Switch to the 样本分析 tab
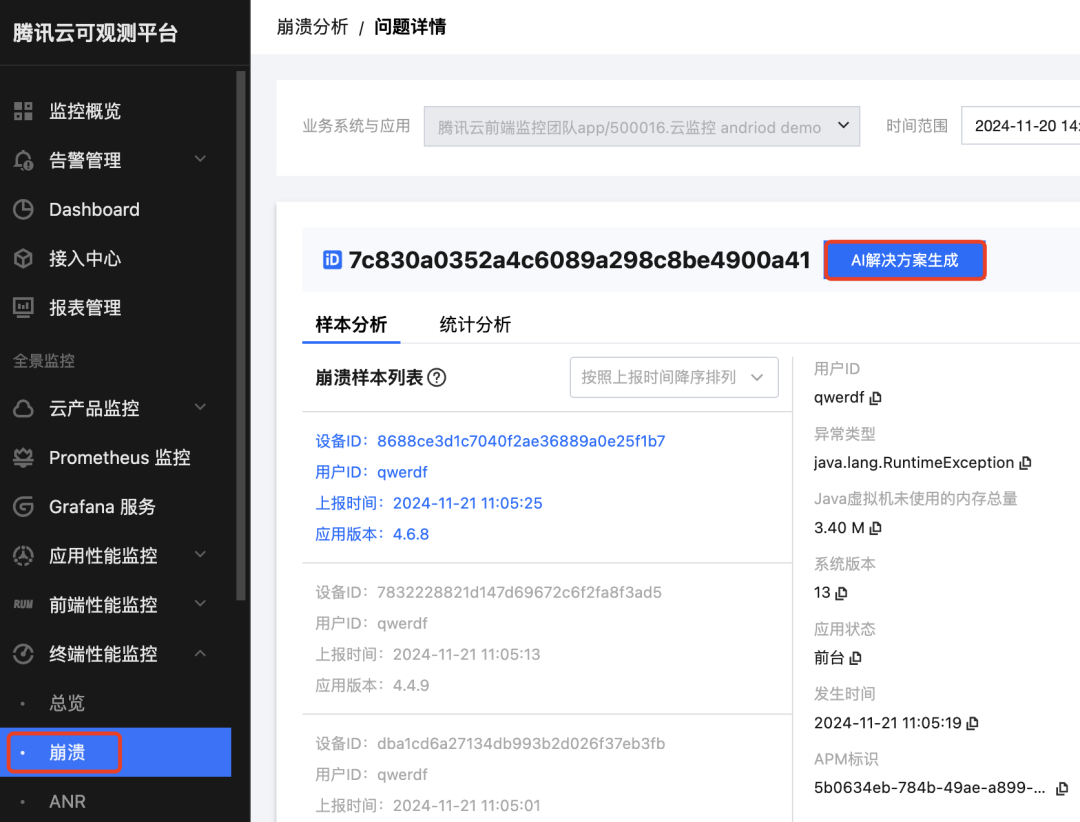Image resolution: width=1080 pixels, height=822 pixels. click(x=351, y=325)
